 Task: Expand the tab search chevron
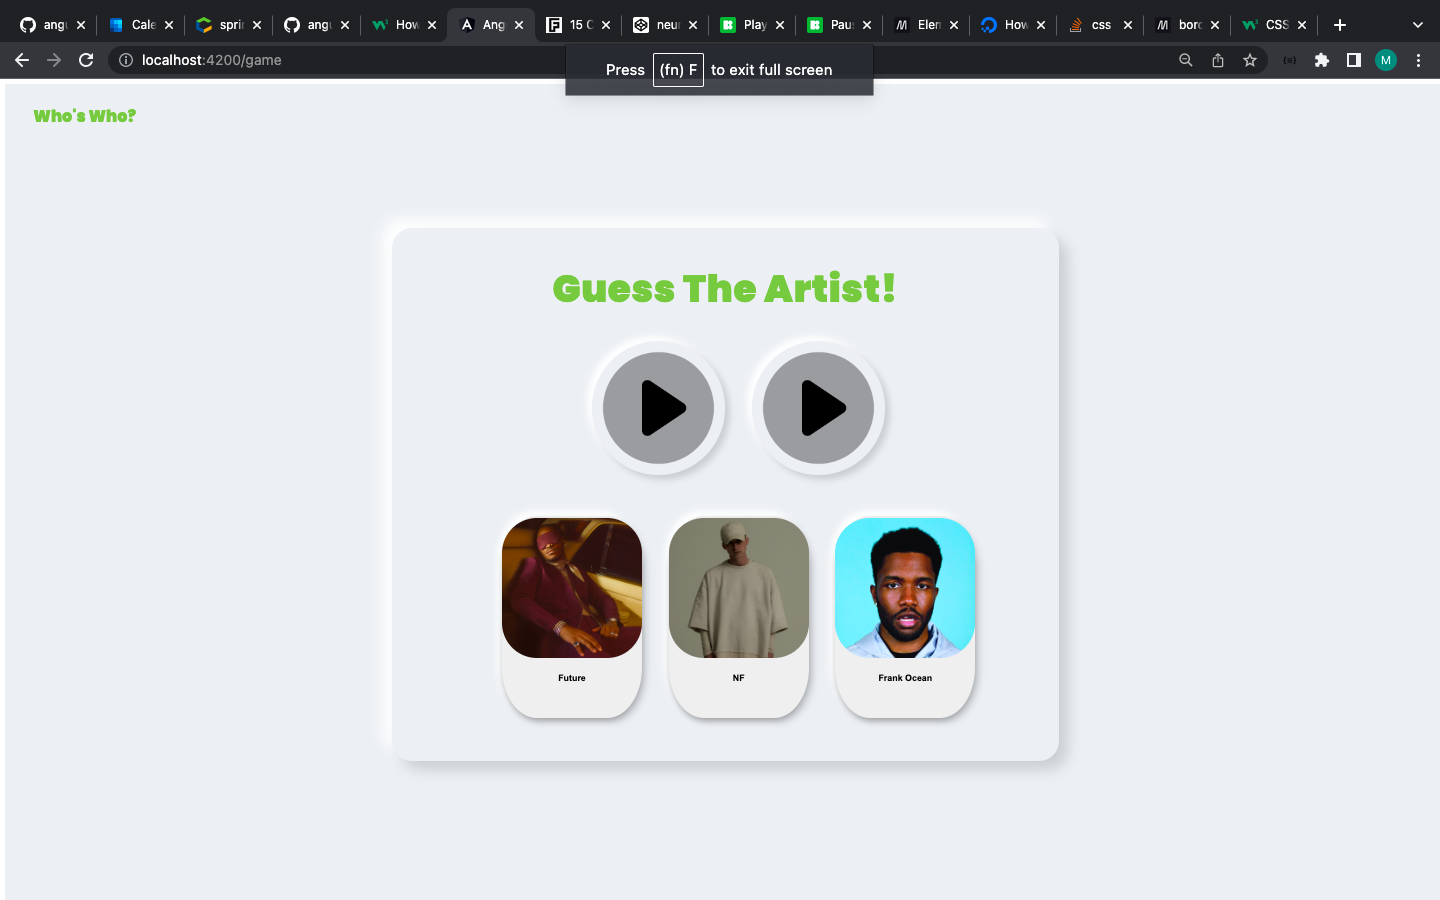click(1418, 25)
